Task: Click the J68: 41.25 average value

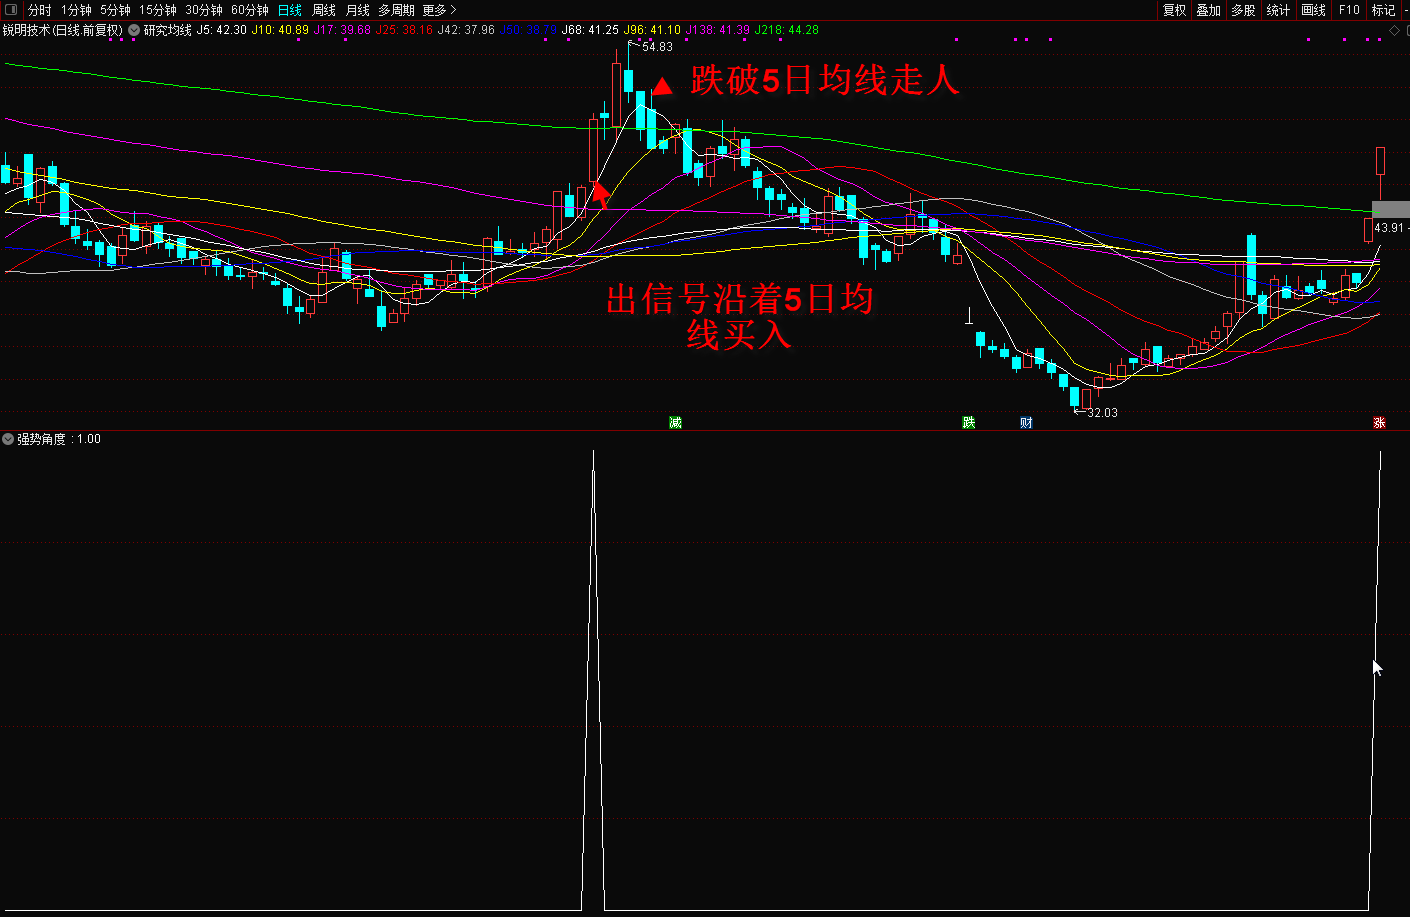Action: 590,30
